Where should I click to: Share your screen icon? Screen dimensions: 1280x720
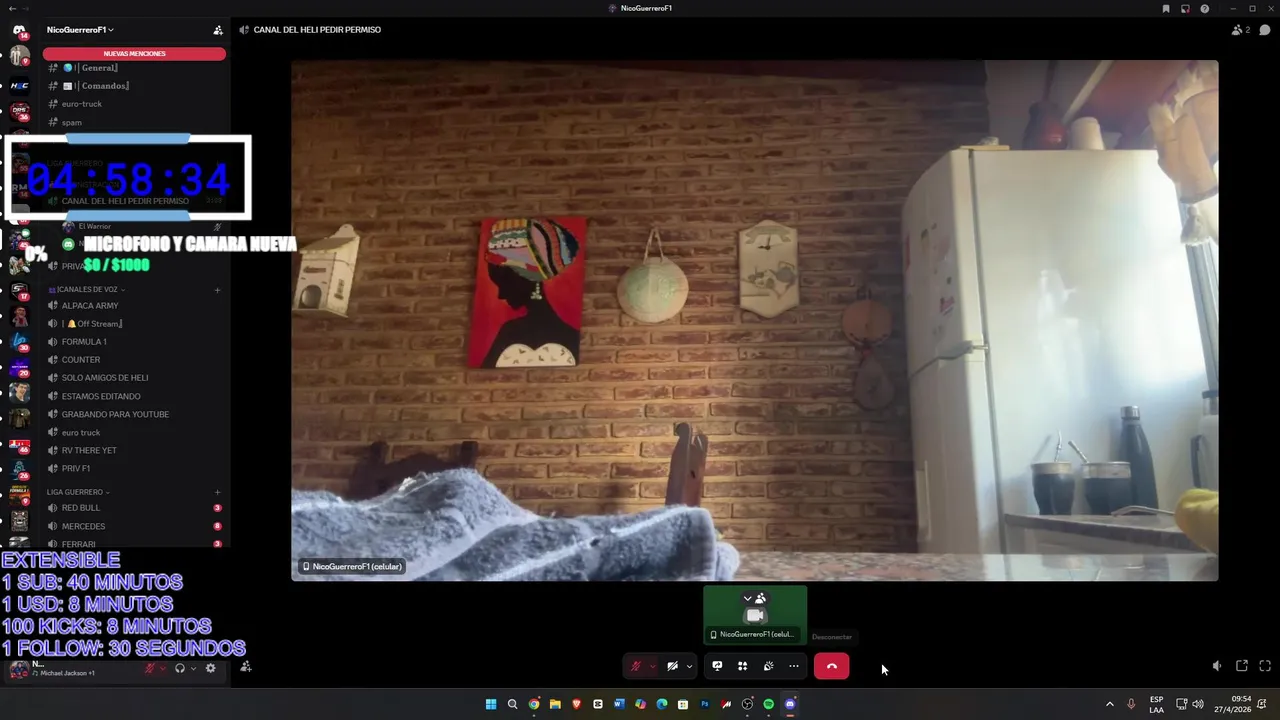coord(717,666)
